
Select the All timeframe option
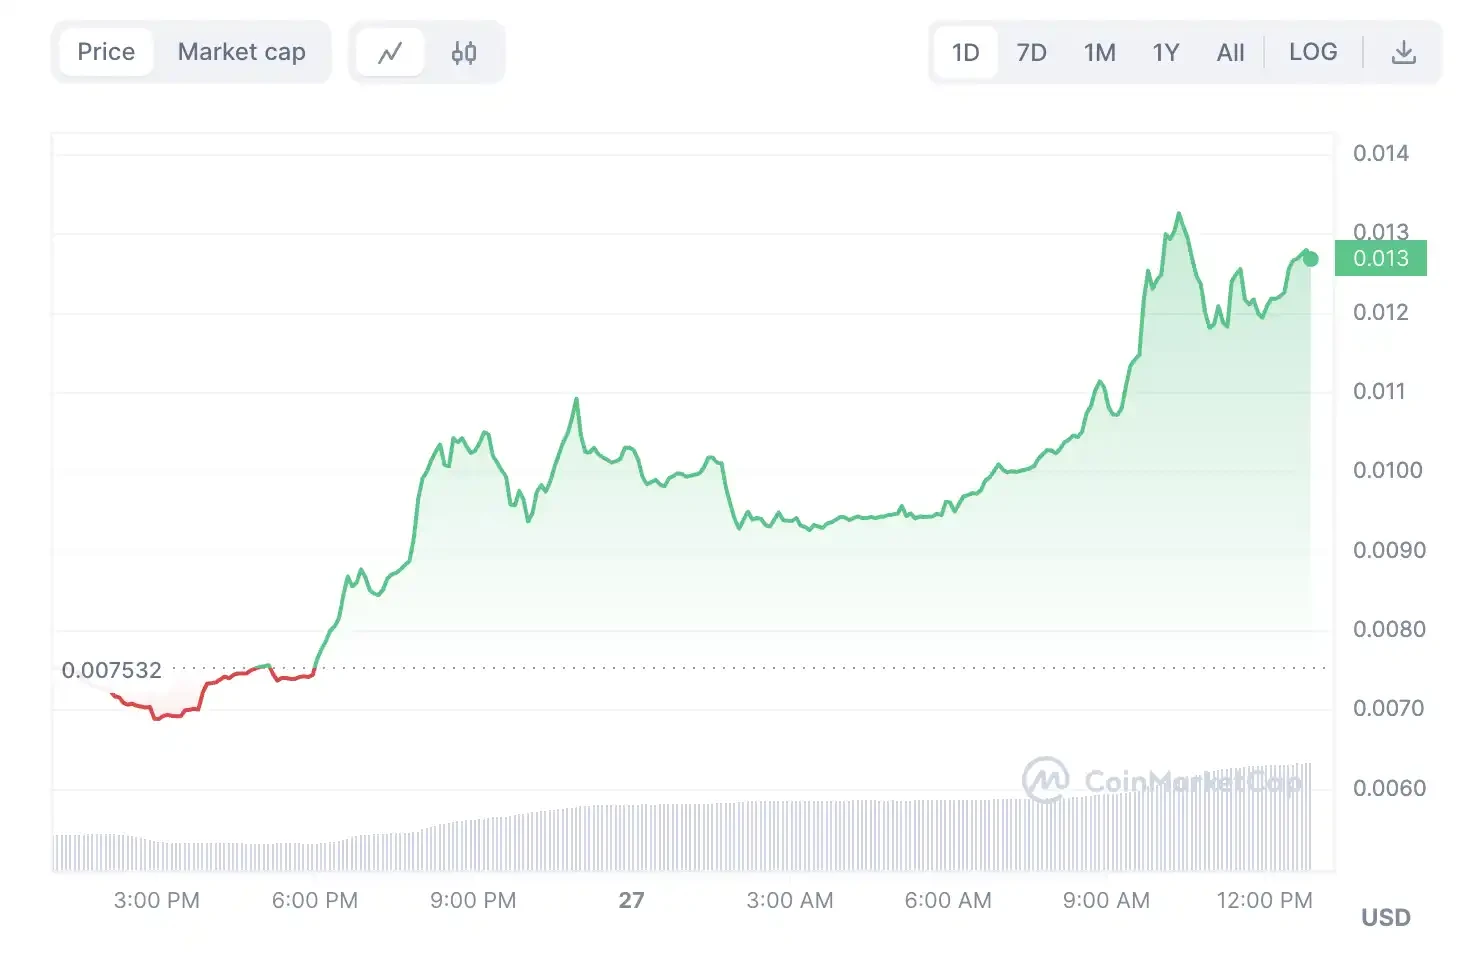click(x=1230, y=52)
